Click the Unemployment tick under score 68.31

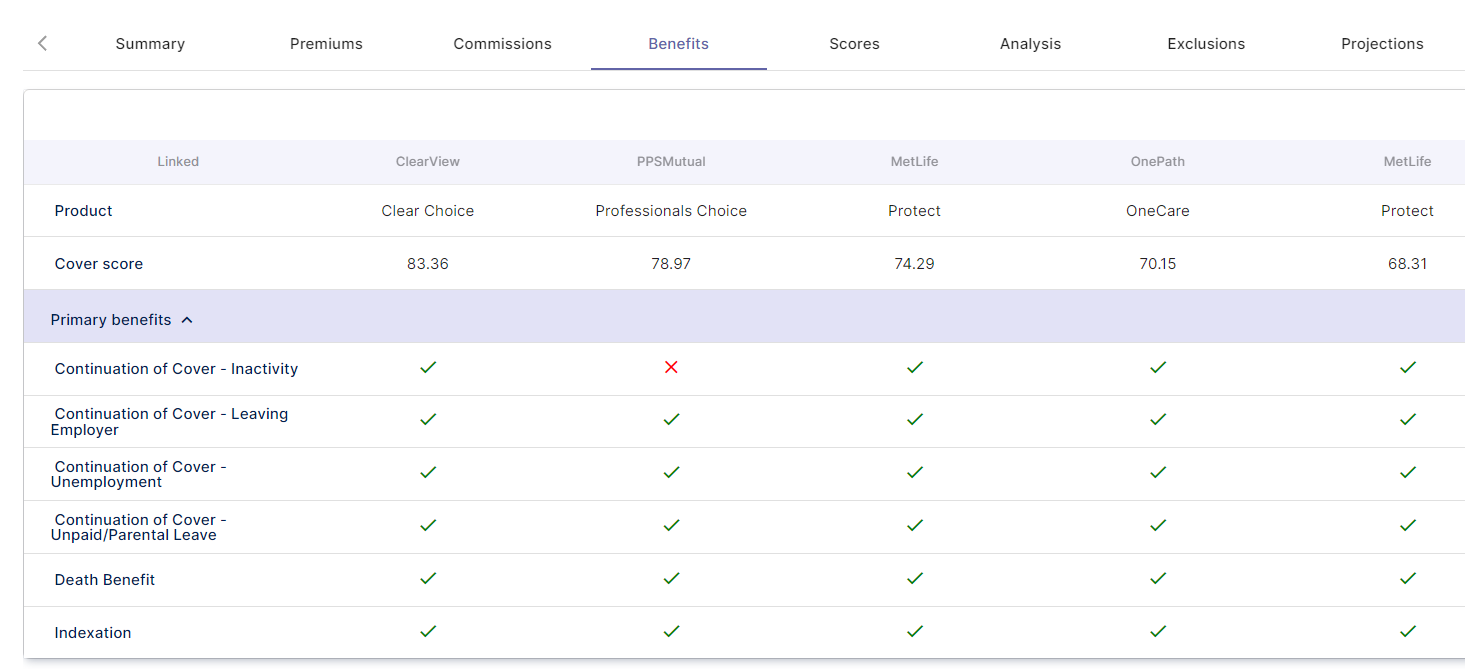(x=1408, y=472)
